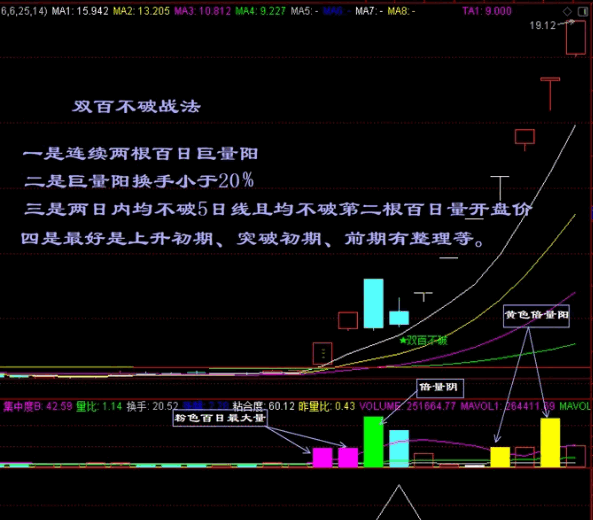Select the tall green volume bar
The width and height of the screenshot is (593, 520).
(x=374, y=442)
